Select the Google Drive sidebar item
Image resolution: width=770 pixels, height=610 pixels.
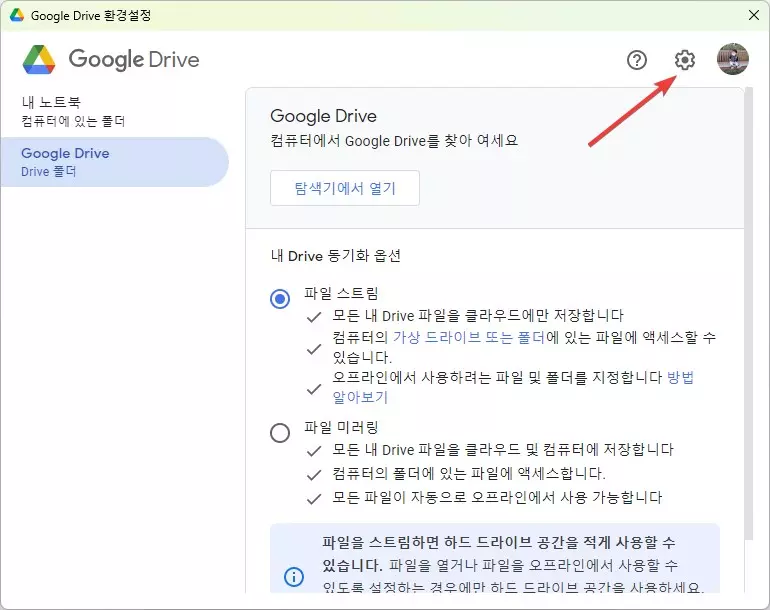point(115,162)
